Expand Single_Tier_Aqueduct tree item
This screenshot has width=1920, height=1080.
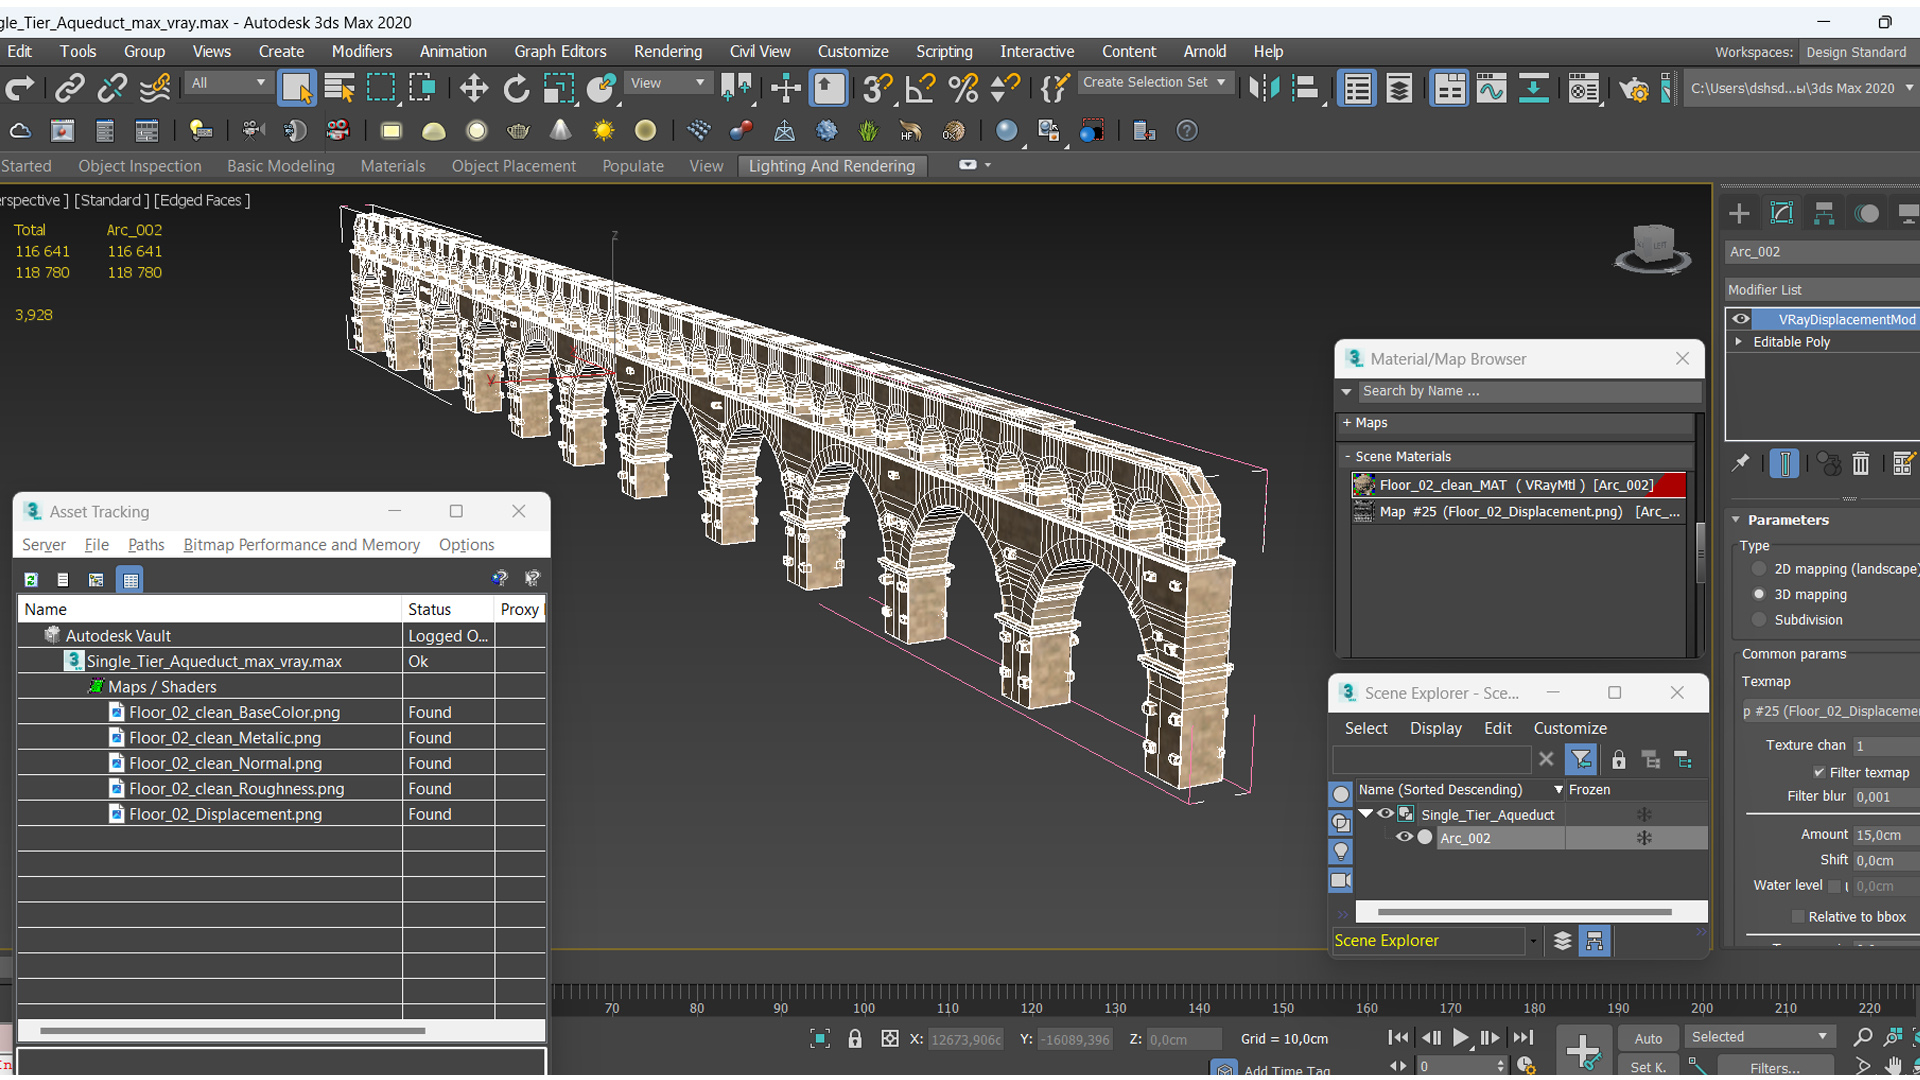[1369, 814]
